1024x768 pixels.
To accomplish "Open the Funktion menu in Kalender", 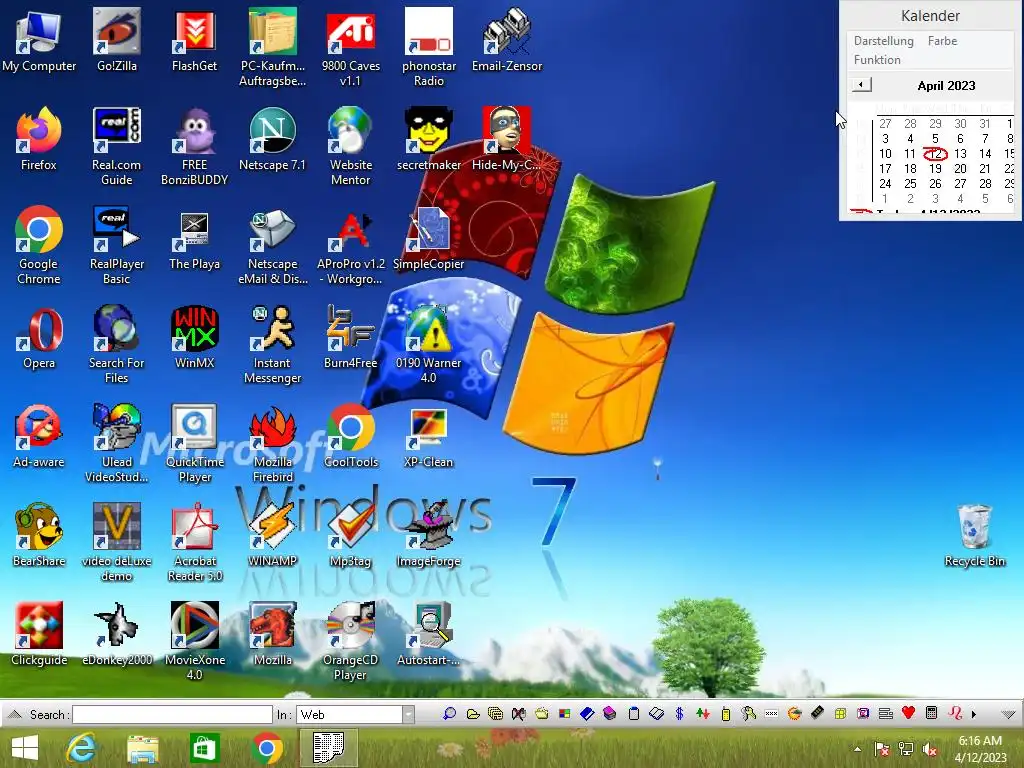I will (877, 59).
